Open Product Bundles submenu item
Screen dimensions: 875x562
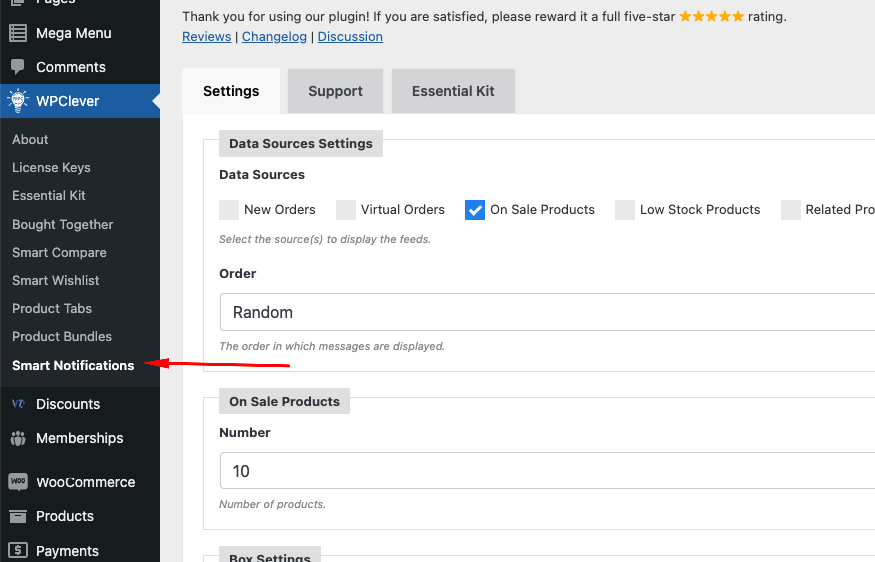(62, 337)
